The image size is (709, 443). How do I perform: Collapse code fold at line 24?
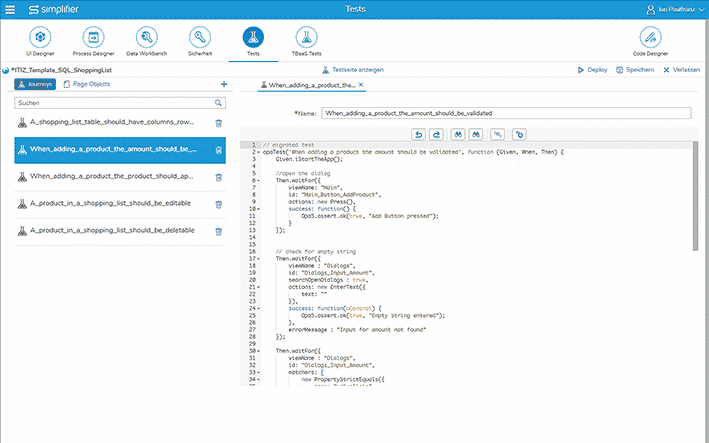[259, 309]
